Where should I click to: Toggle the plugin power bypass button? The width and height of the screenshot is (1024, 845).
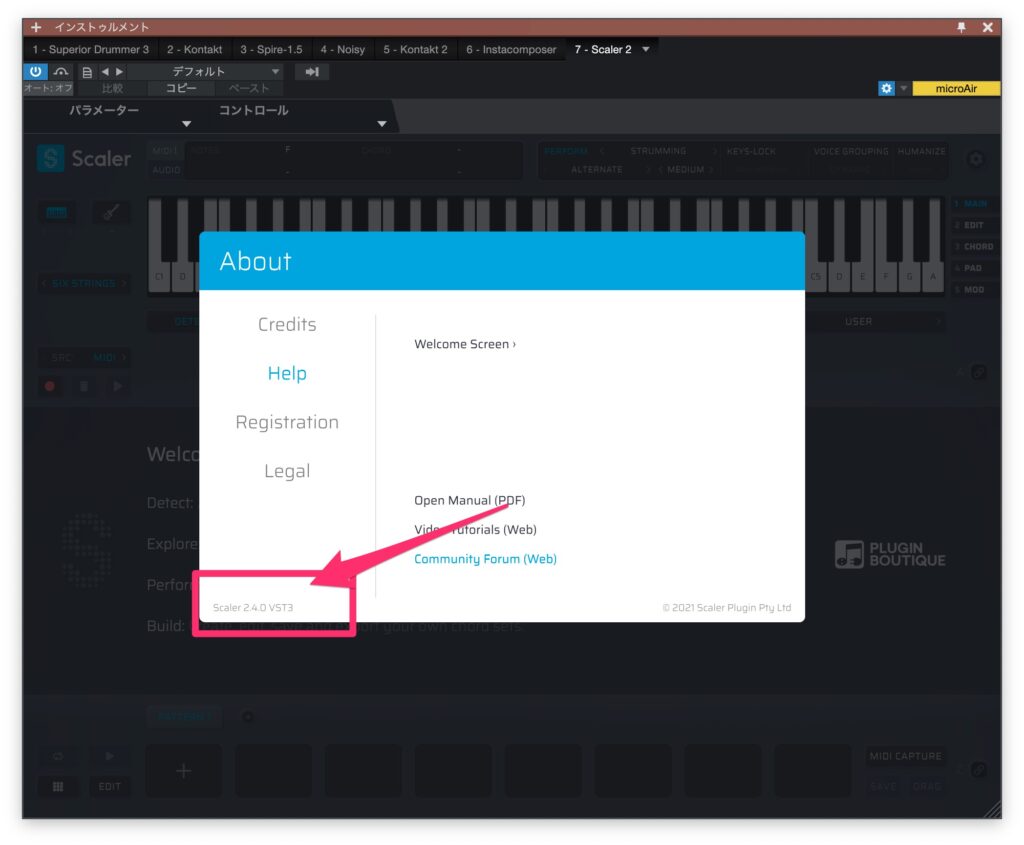coord(36,72)
